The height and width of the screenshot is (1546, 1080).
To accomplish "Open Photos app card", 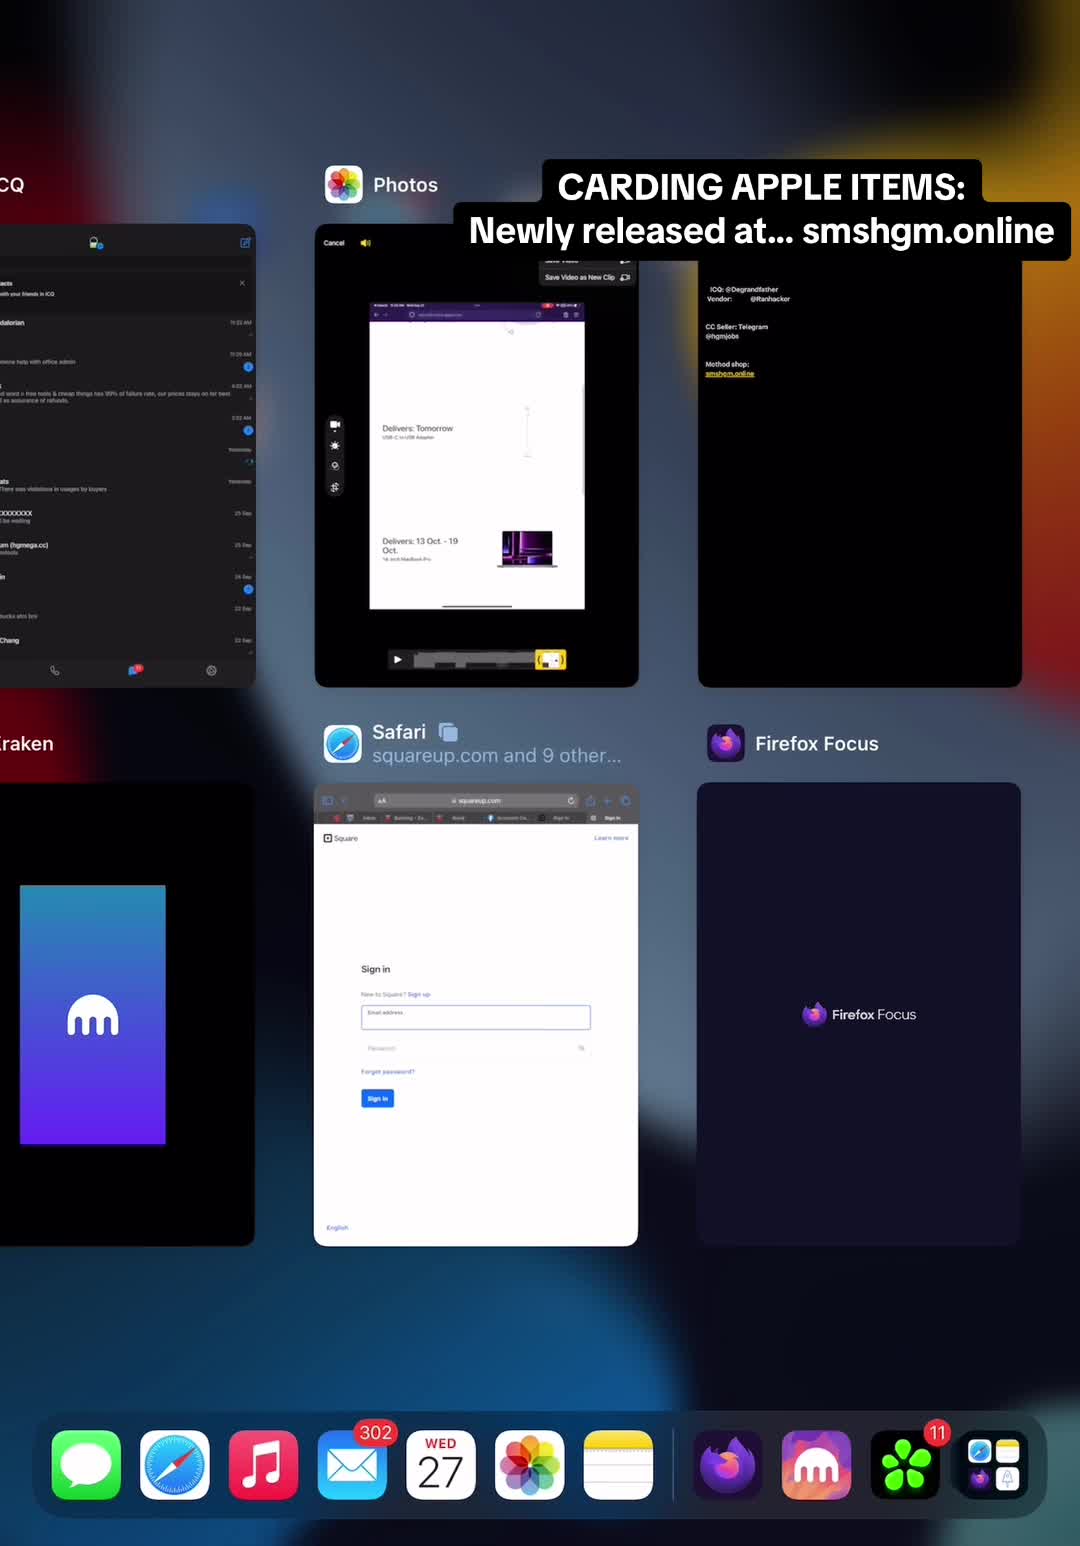I will [476, 455].
